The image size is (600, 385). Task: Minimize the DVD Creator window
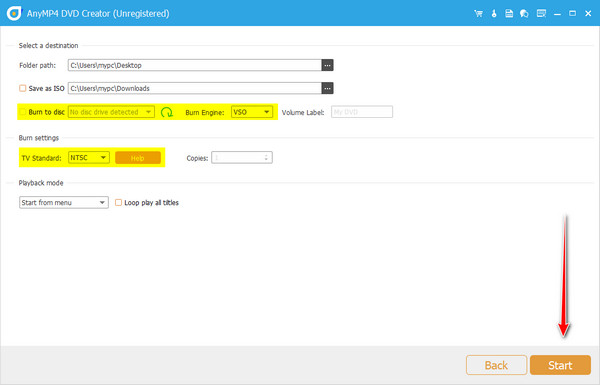click(557, 14)
